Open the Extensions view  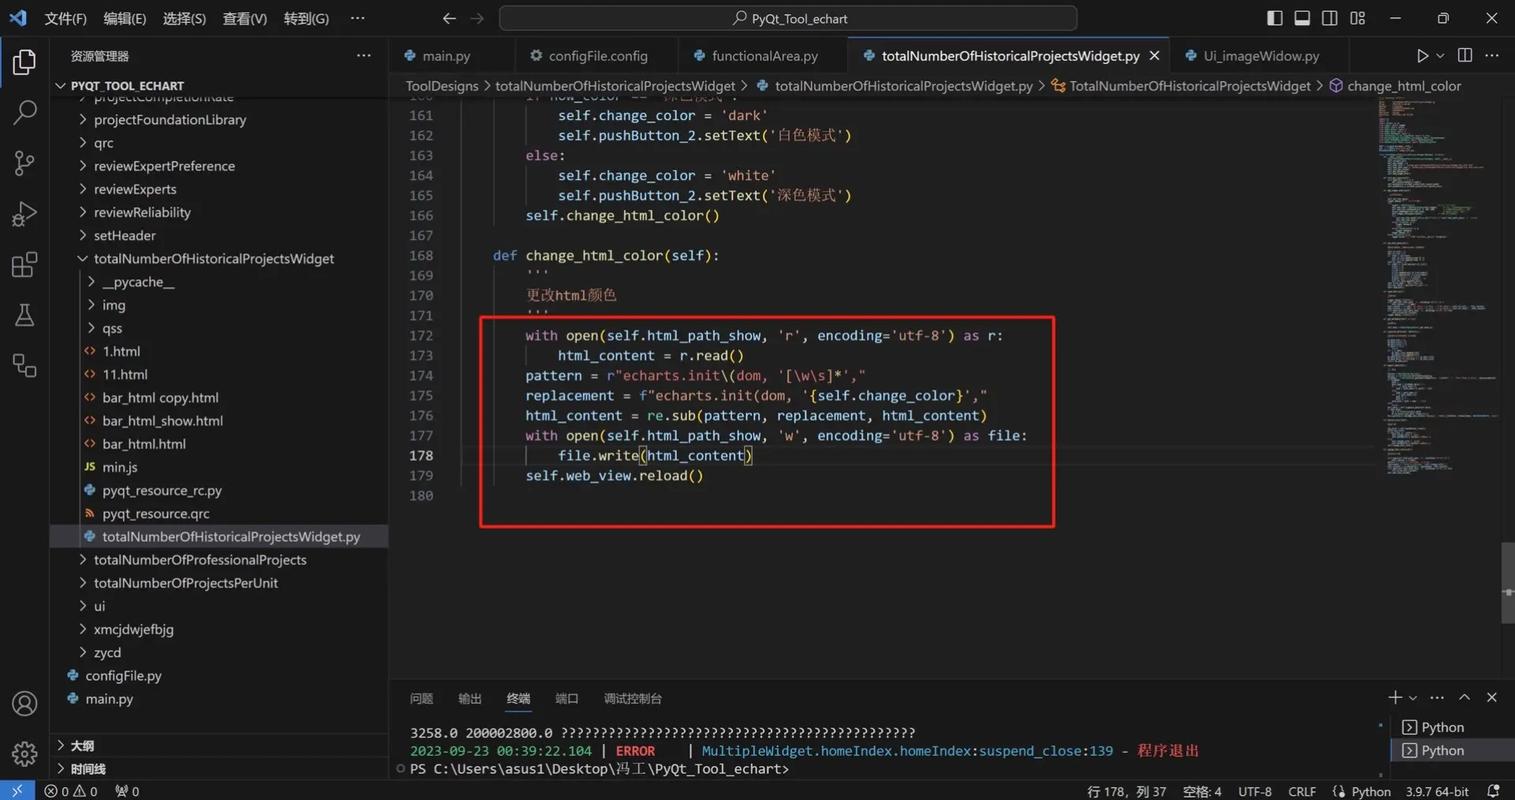[24, 264]
